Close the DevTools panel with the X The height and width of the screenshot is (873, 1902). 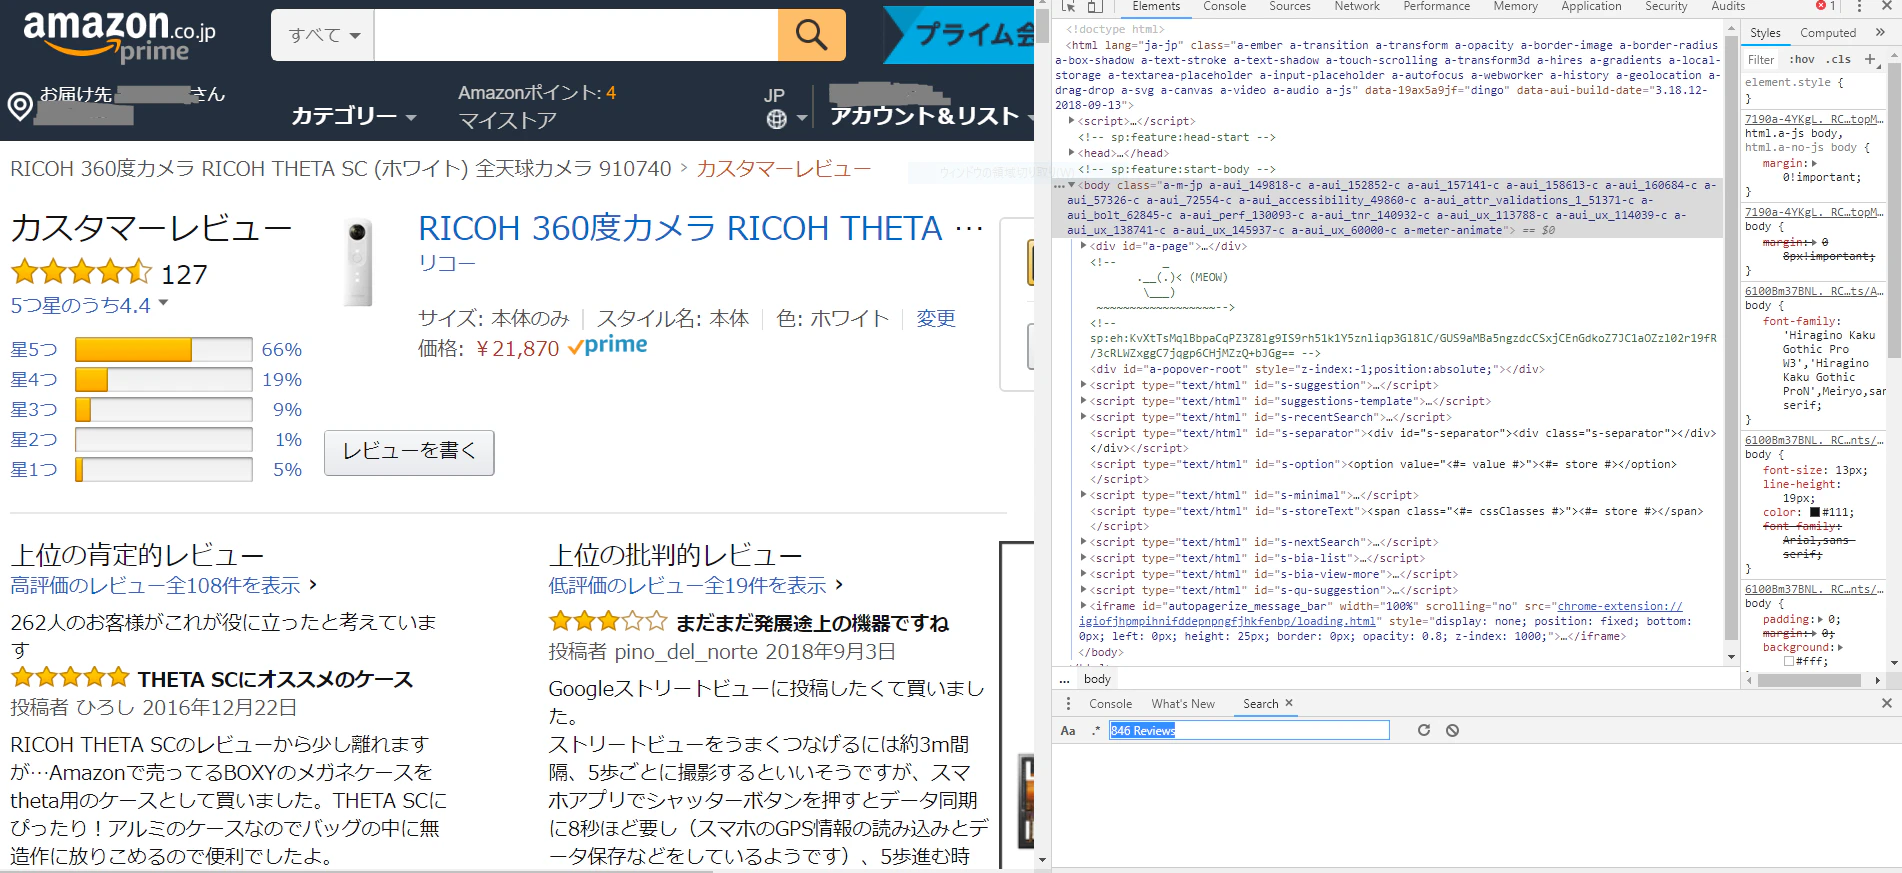[1886, 6]
